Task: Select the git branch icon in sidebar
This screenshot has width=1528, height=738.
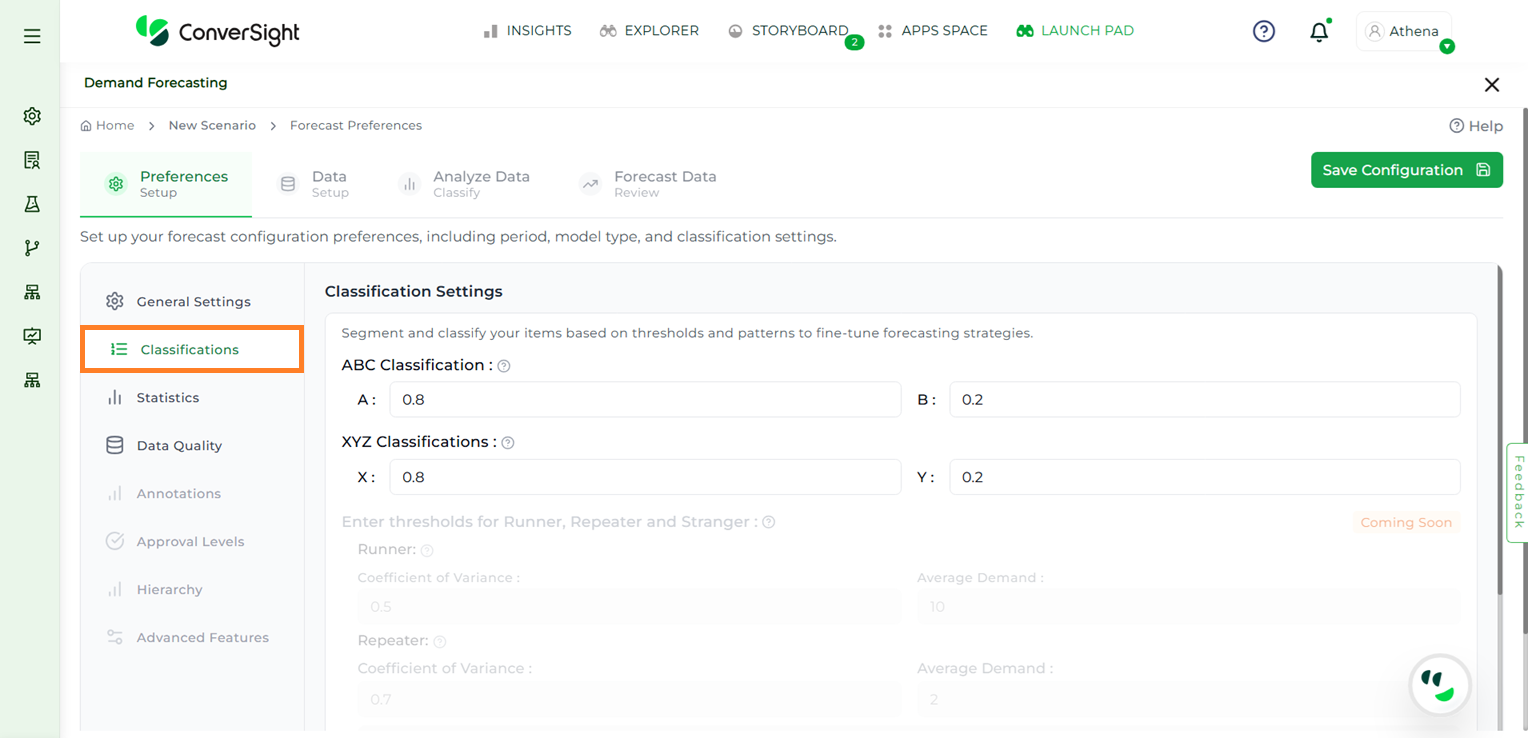Action: [32, 248]
